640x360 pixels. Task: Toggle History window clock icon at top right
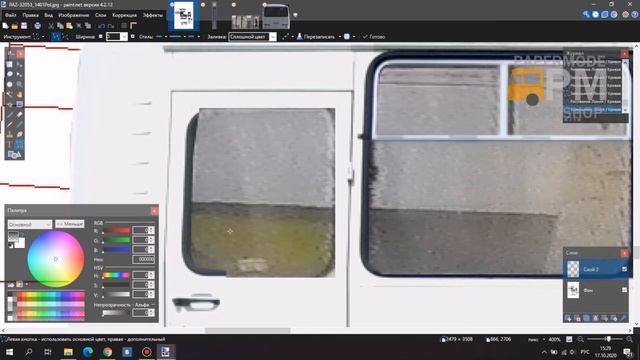coord(596,15)
